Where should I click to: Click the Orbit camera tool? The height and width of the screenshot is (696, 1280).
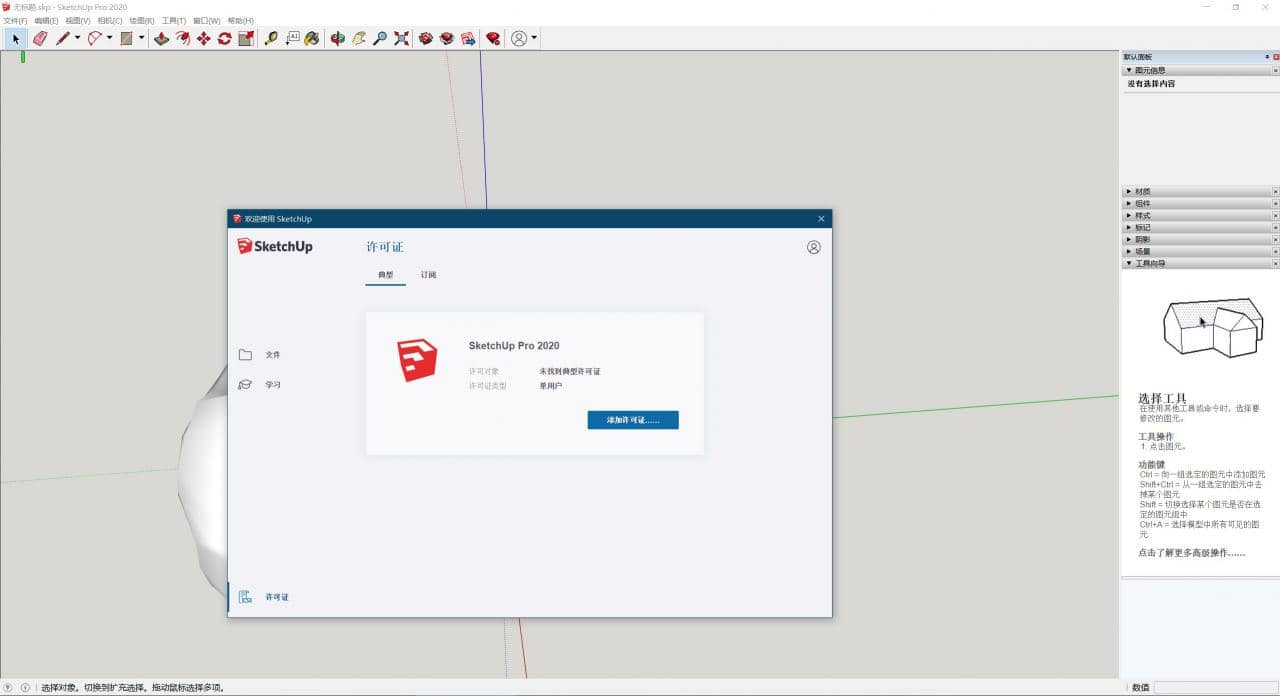tap(337, 38)
